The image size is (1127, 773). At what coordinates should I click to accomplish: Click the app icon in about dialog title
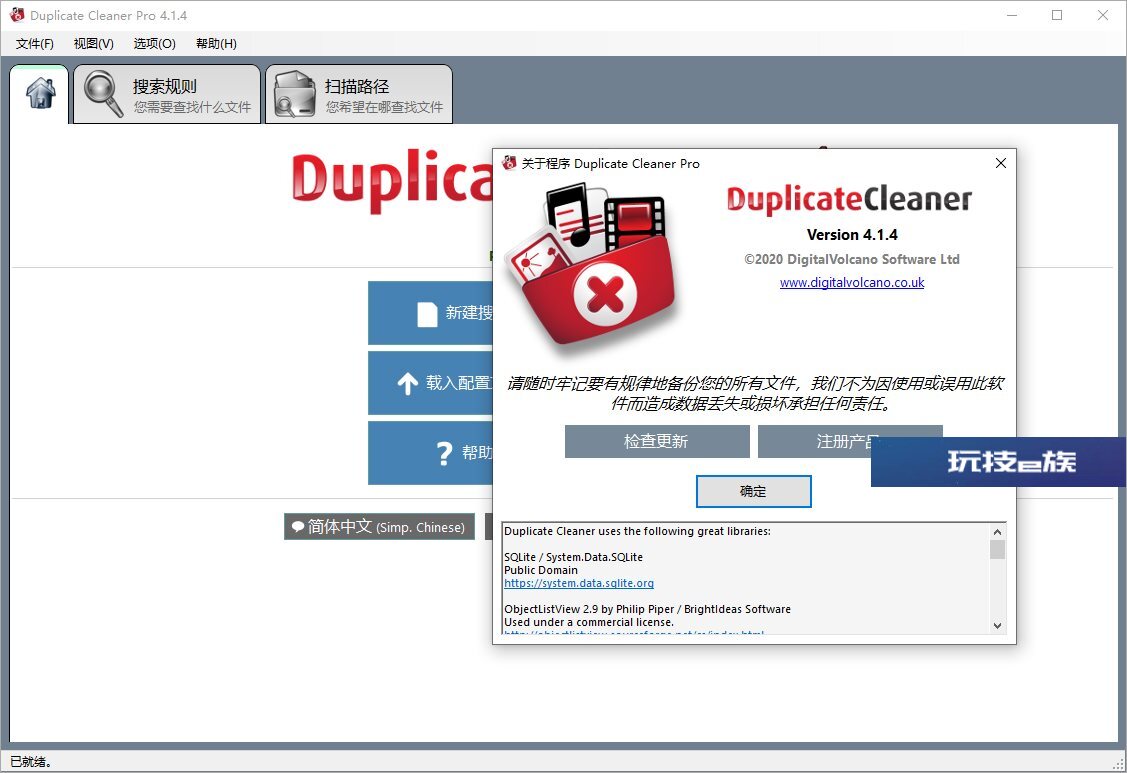coord(509,163)
